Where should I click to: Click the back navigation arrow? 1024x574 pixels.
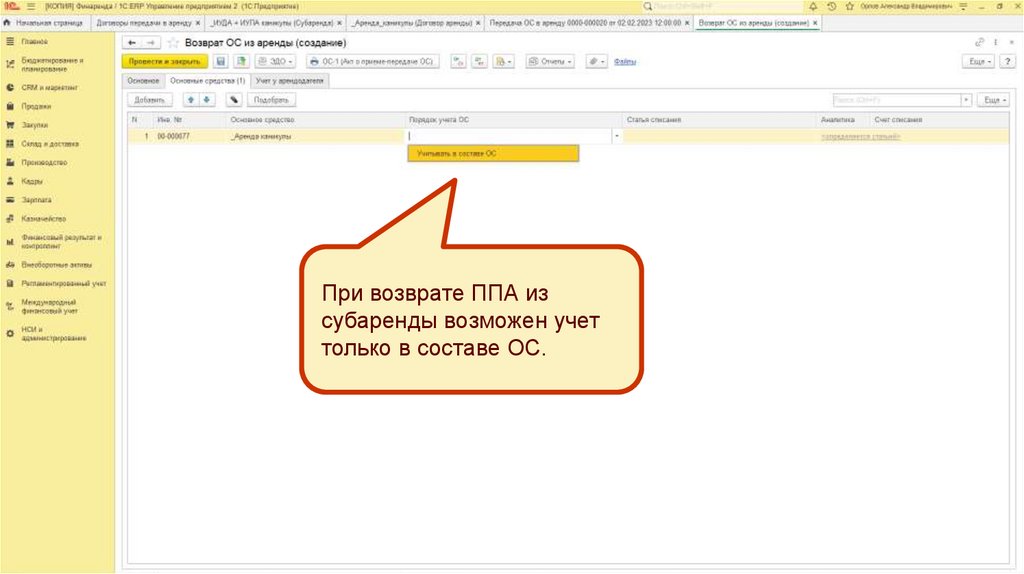pyautogui.click(x=132, y=43)
